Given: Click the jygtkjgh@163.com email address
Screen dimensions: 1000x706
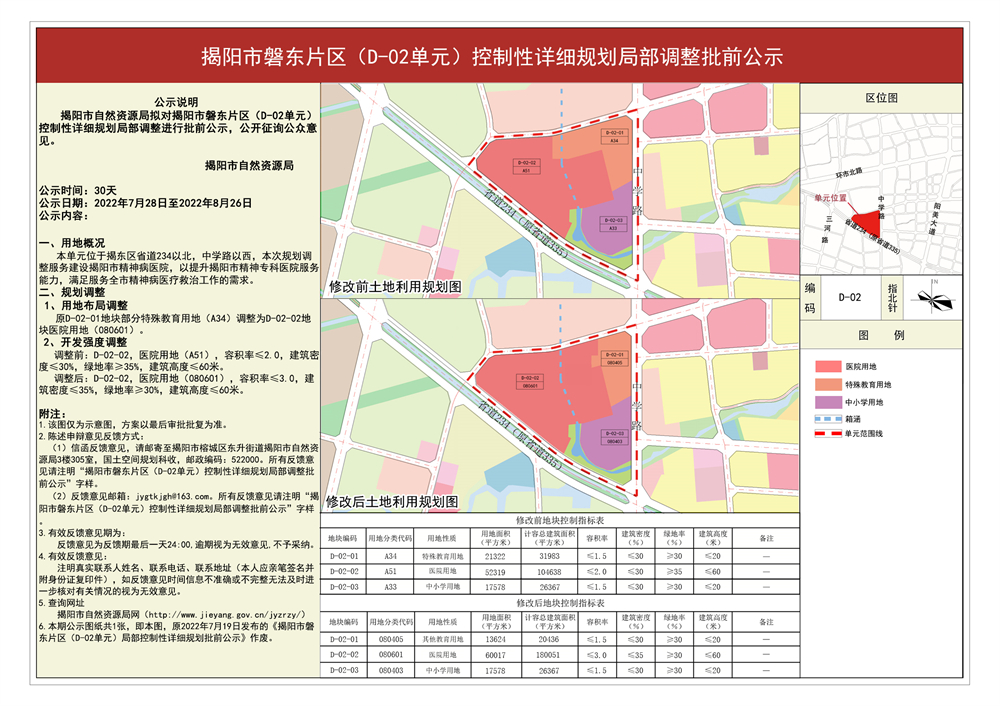Looking at the screenshot, I should click(x=173, y=496).
